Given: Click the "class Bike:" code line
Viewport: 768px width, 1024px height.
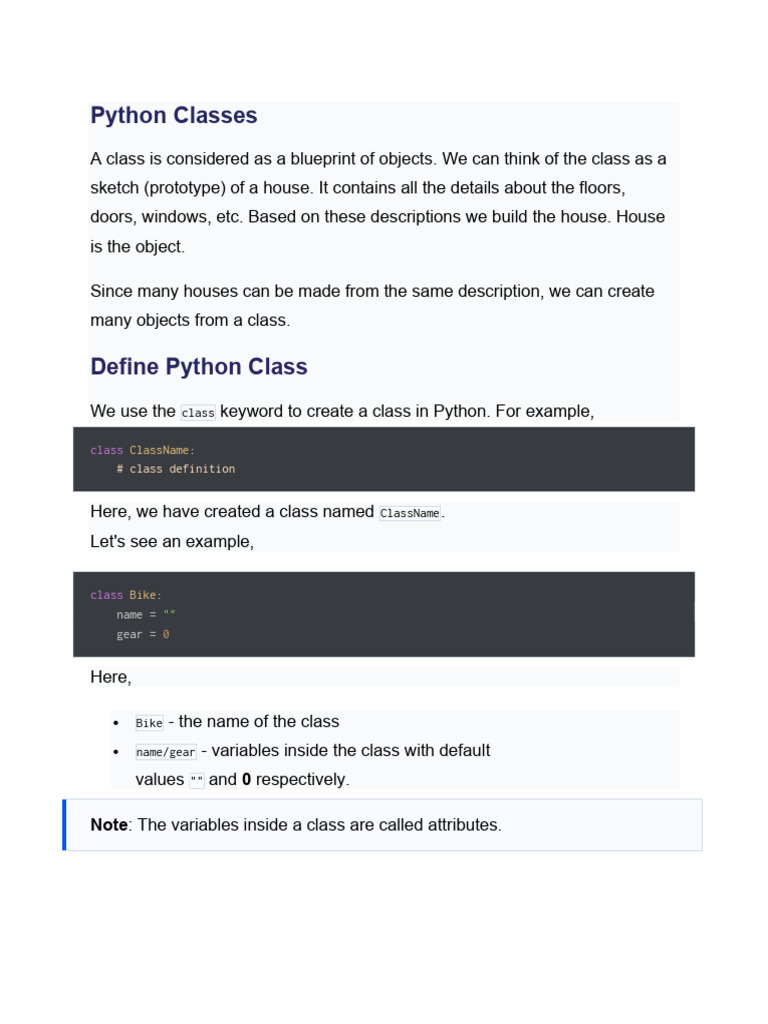Looking at the screenshot, I should tap(126, 595).
